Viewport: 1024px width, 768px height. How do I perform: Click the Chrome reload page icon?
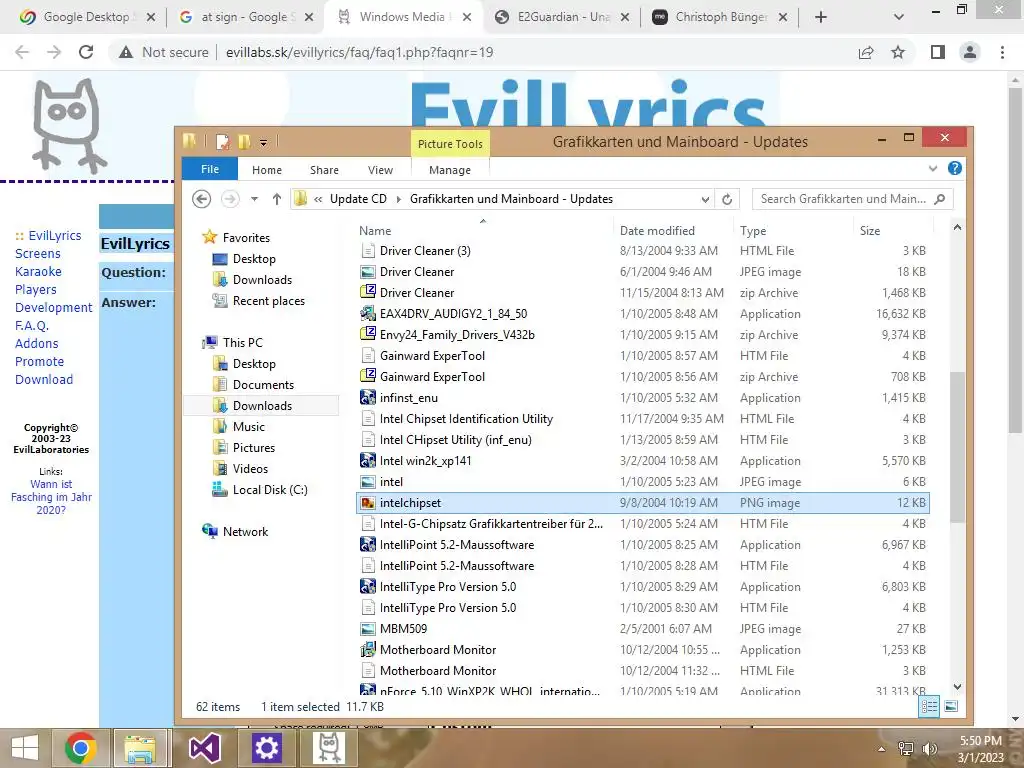pos(86,52)
